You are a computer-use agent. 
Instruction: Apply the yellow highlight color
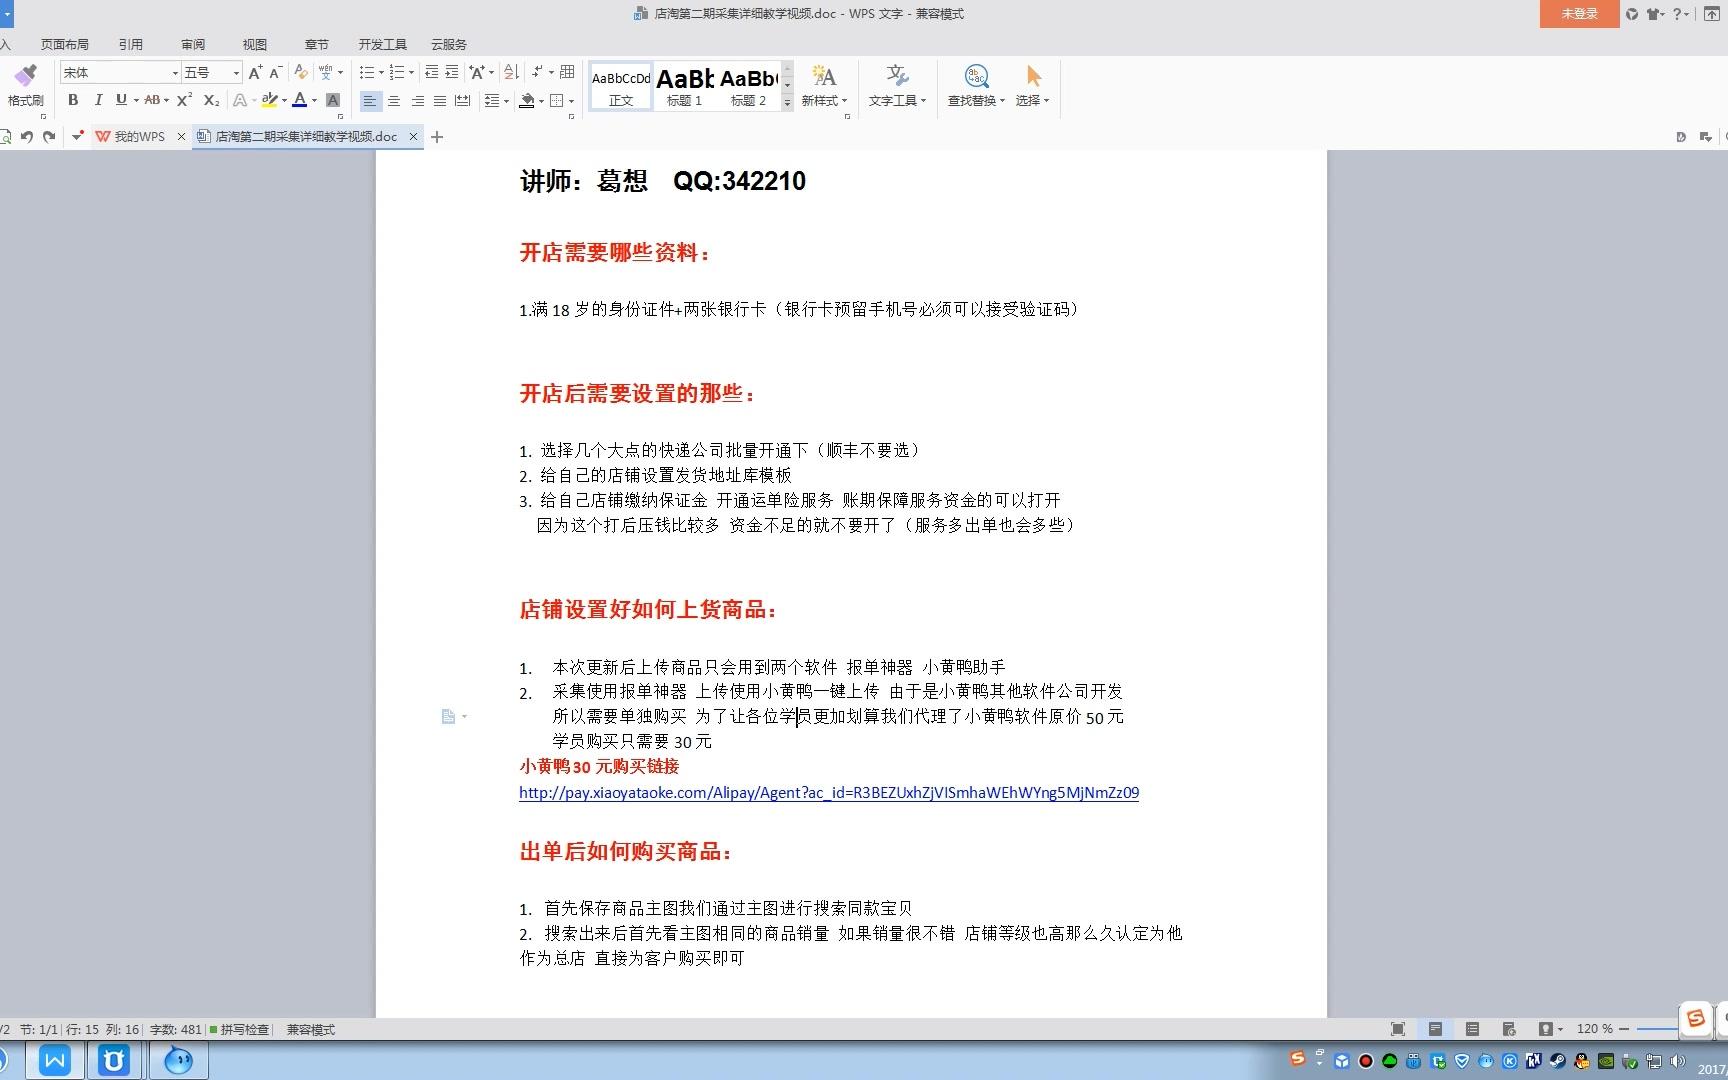(x=268, y=100)
